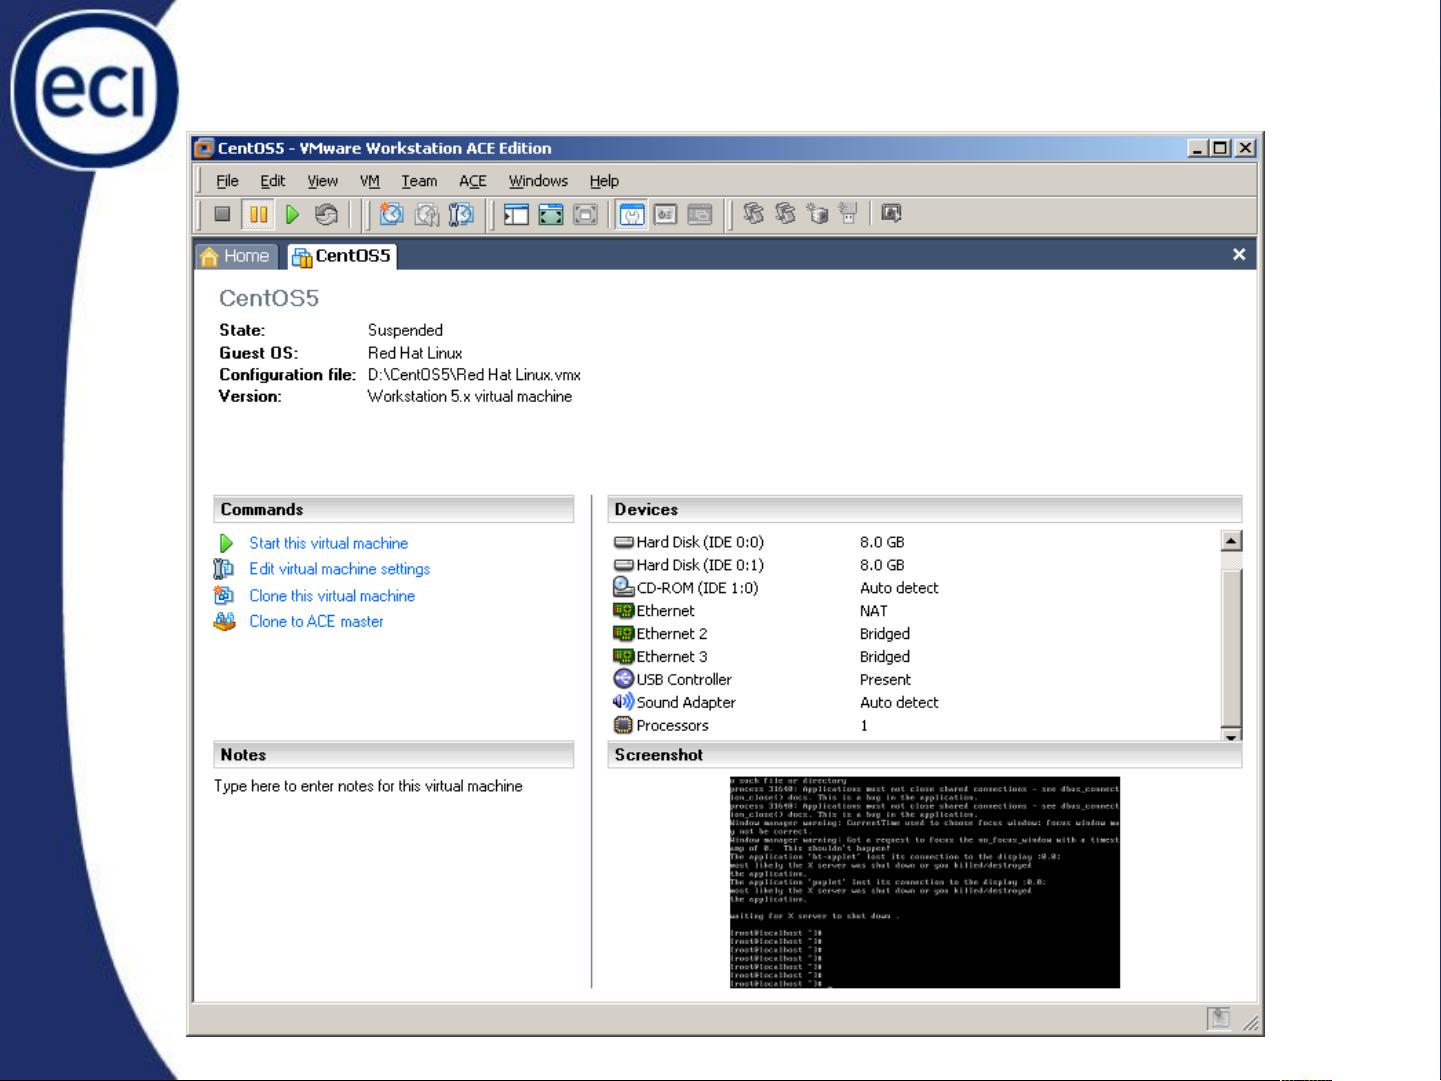Click the first ACE tool icon

(754, 214)
